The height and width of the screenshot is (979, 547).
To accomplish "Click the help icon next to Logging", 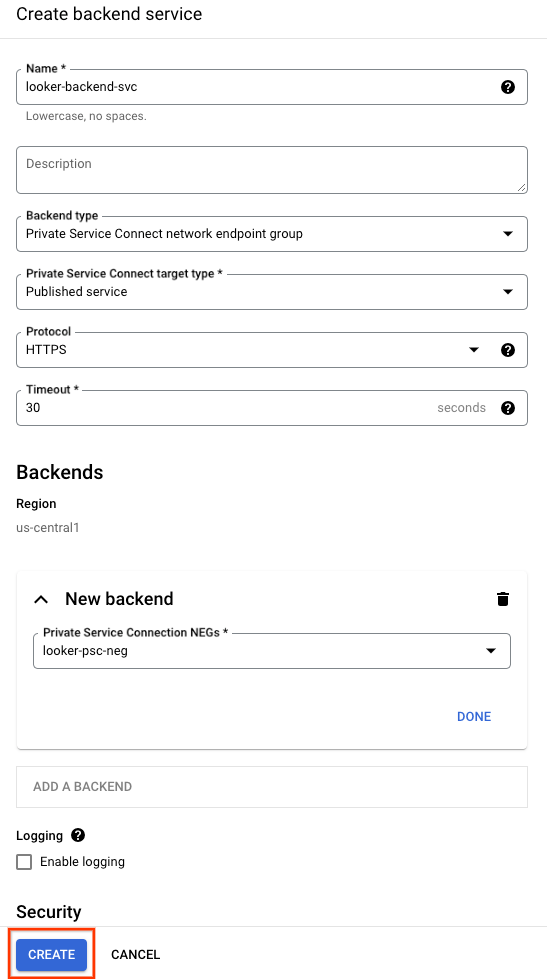I will (78, 835).
